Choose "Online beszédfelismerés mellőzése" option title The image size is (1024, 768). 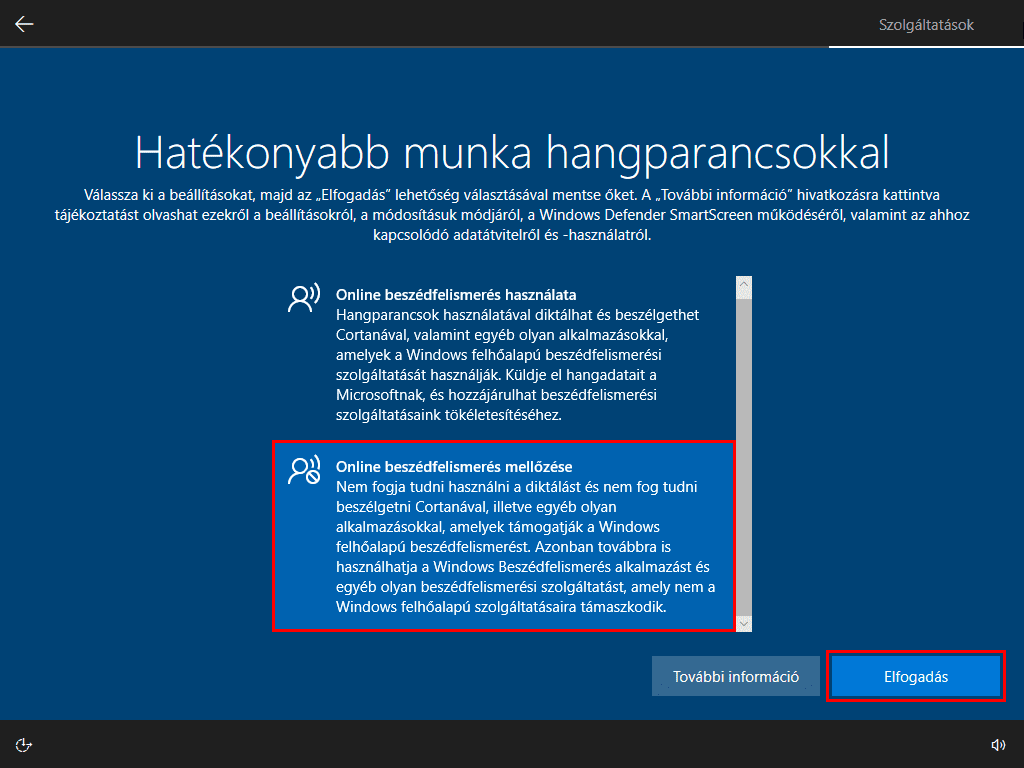(454, 467)
